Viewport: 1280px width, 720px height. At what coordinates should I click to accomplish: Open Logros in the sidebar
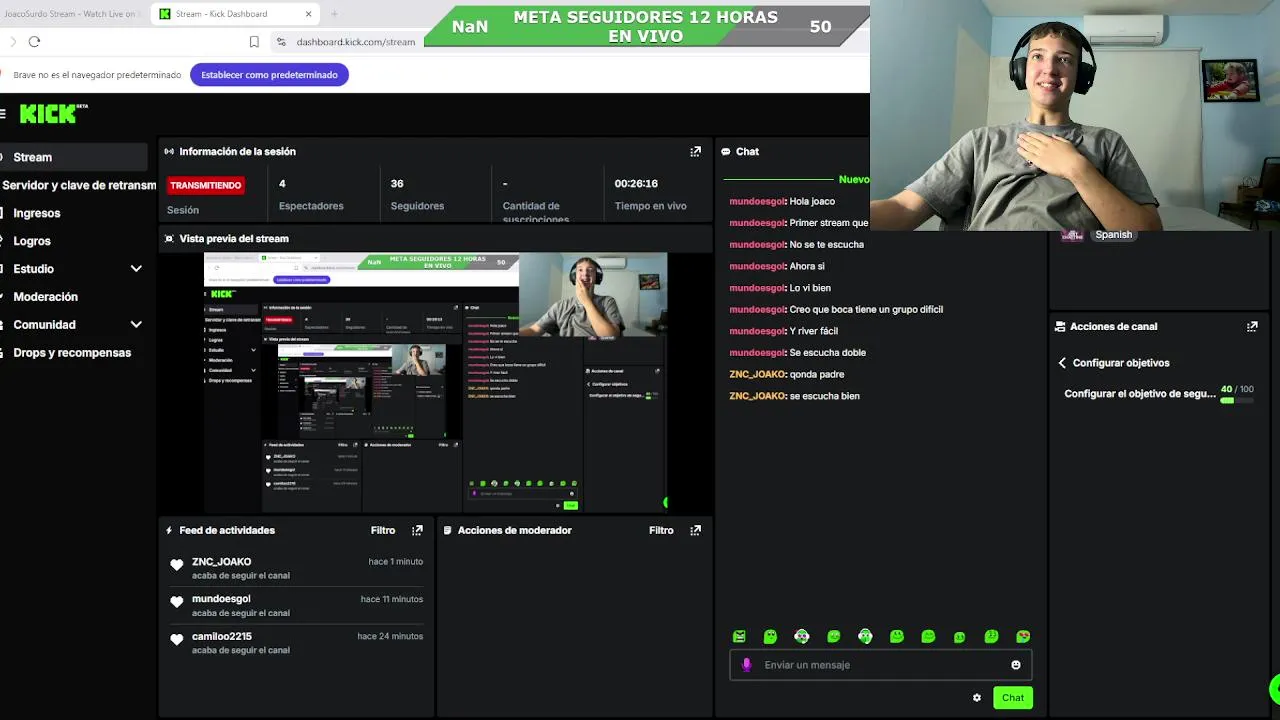pyautogui.click(x=32, y=241)
